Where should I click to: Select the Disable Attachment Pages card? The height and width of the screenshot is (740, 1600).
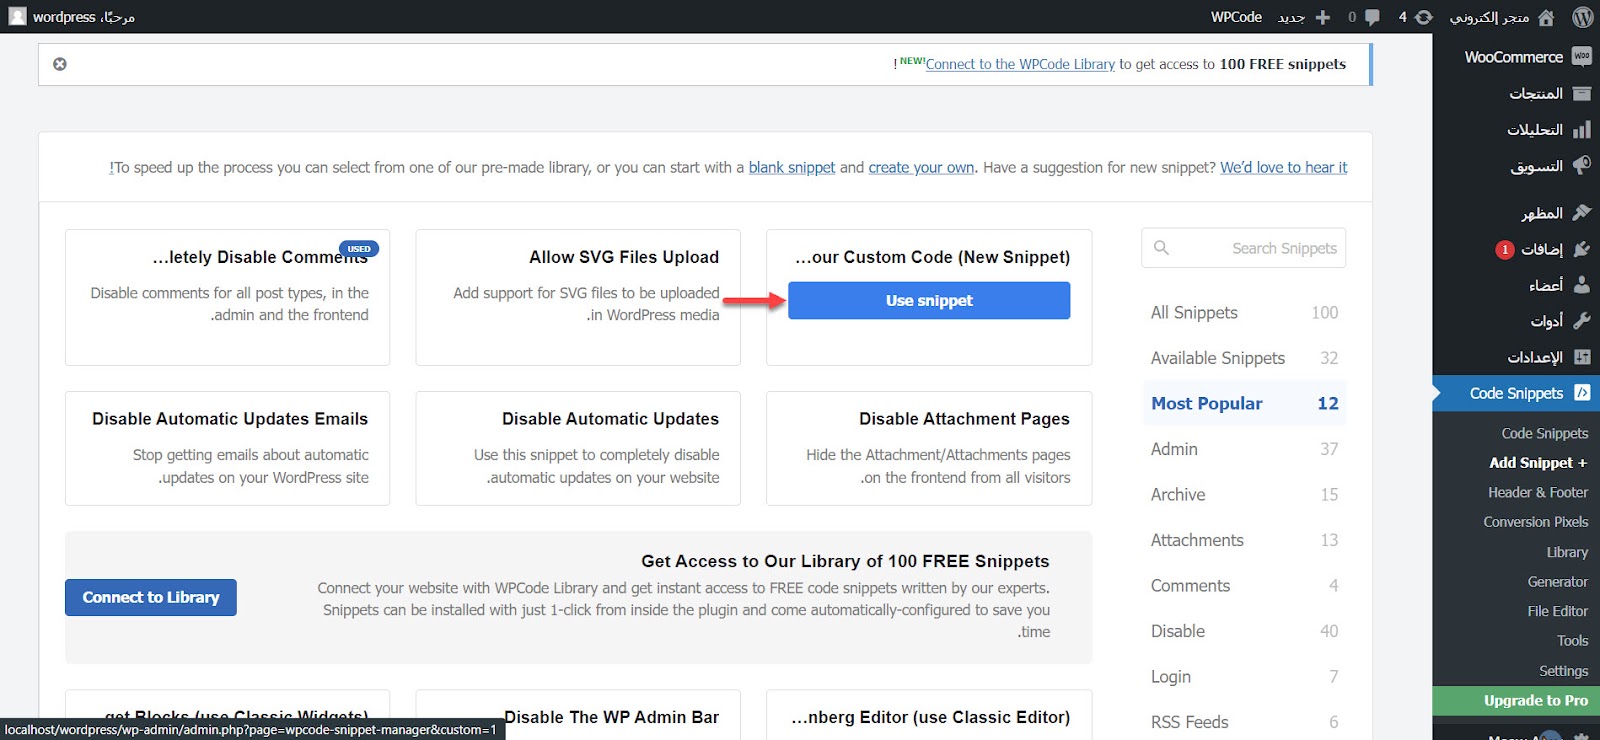coord(929,449)
